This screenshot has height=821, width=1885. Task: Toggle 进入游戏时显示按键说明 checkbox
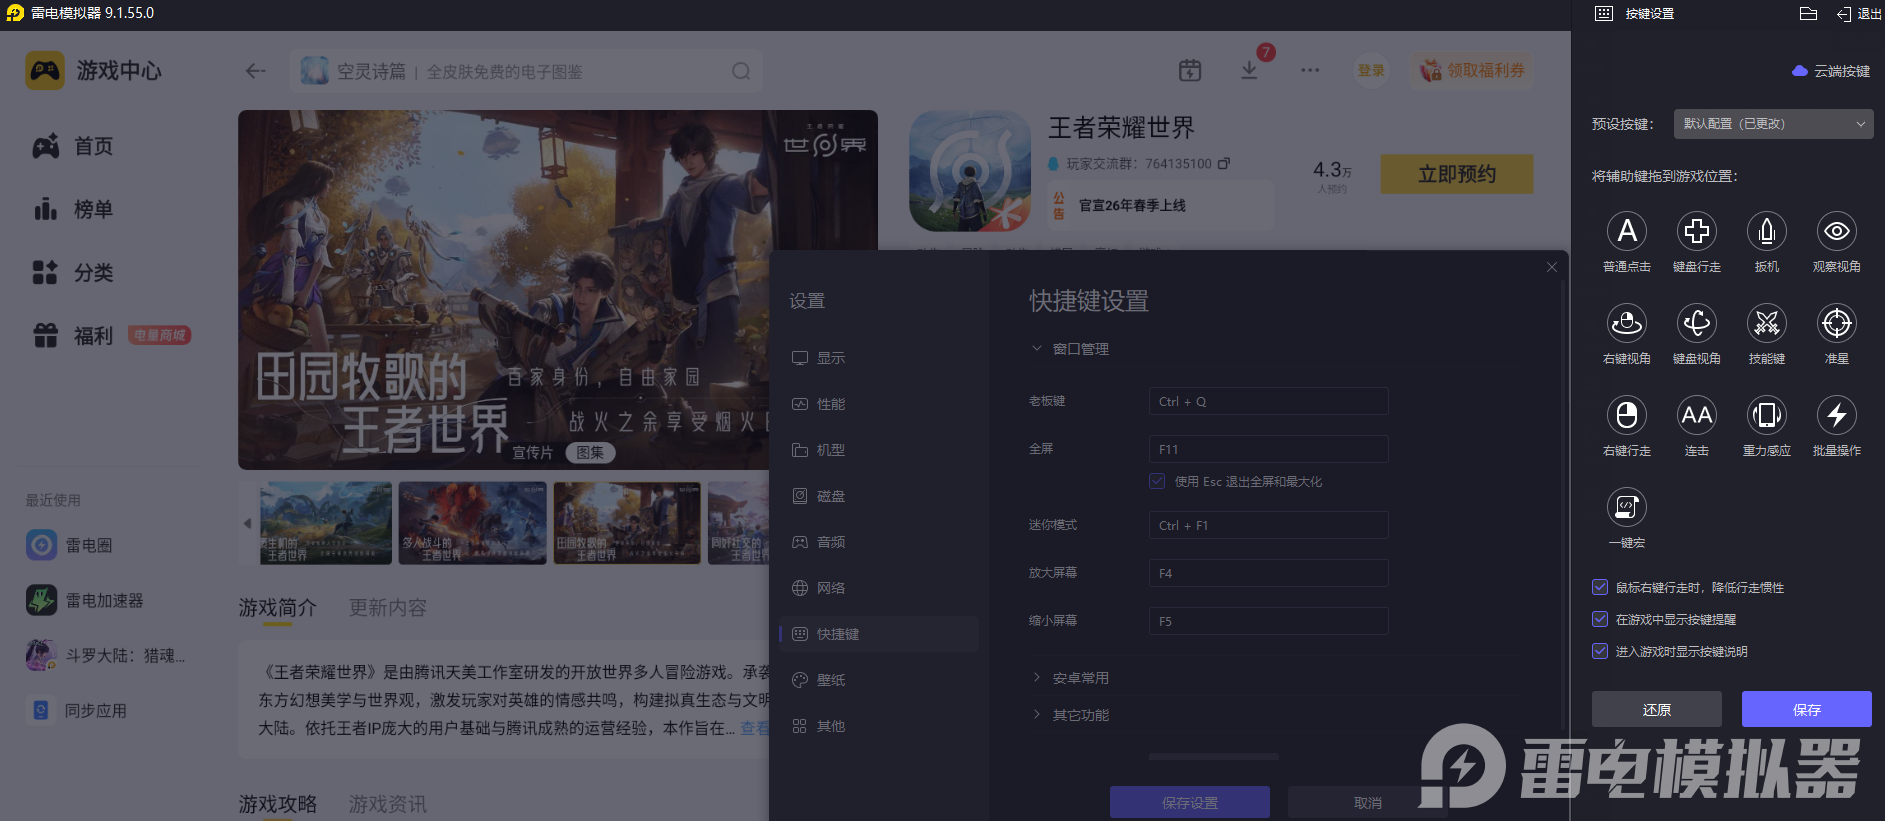[x=1600, y=651]
